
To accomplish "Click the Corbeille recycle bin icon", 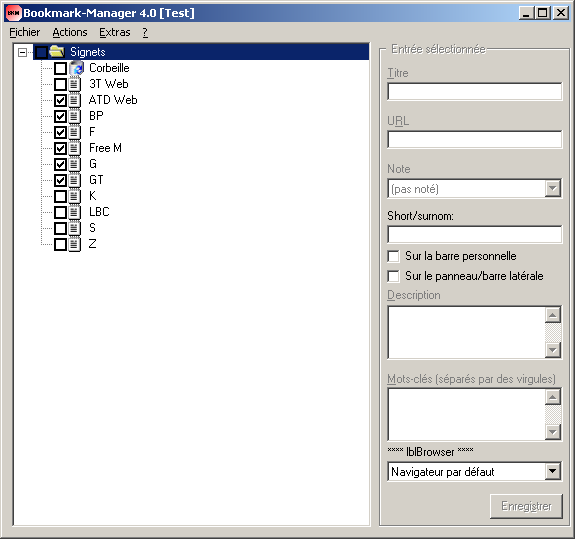I will [76, 68].
